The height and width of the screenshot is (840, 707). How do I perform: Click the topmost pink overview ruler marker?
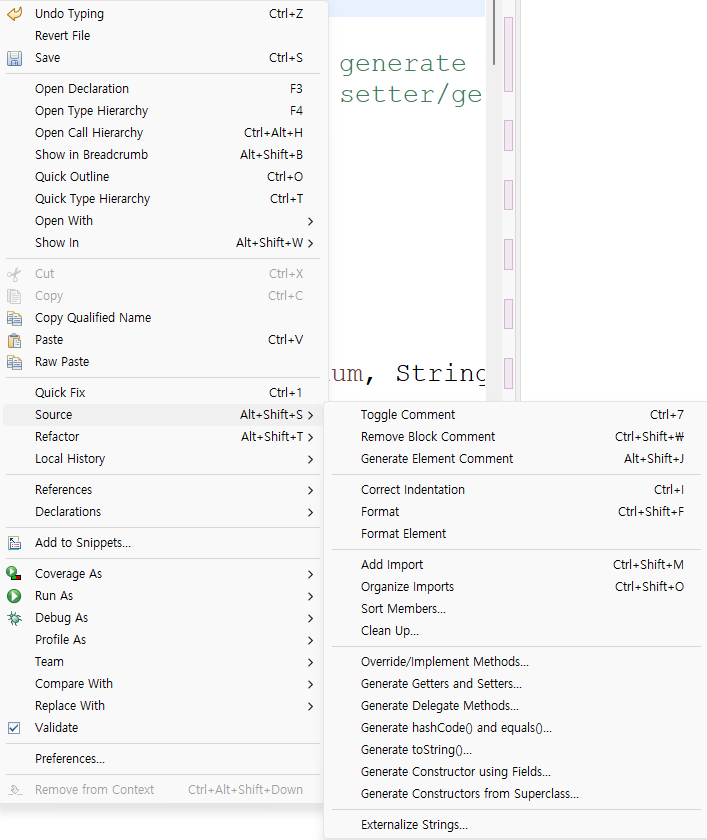click(x=508, y=54)
